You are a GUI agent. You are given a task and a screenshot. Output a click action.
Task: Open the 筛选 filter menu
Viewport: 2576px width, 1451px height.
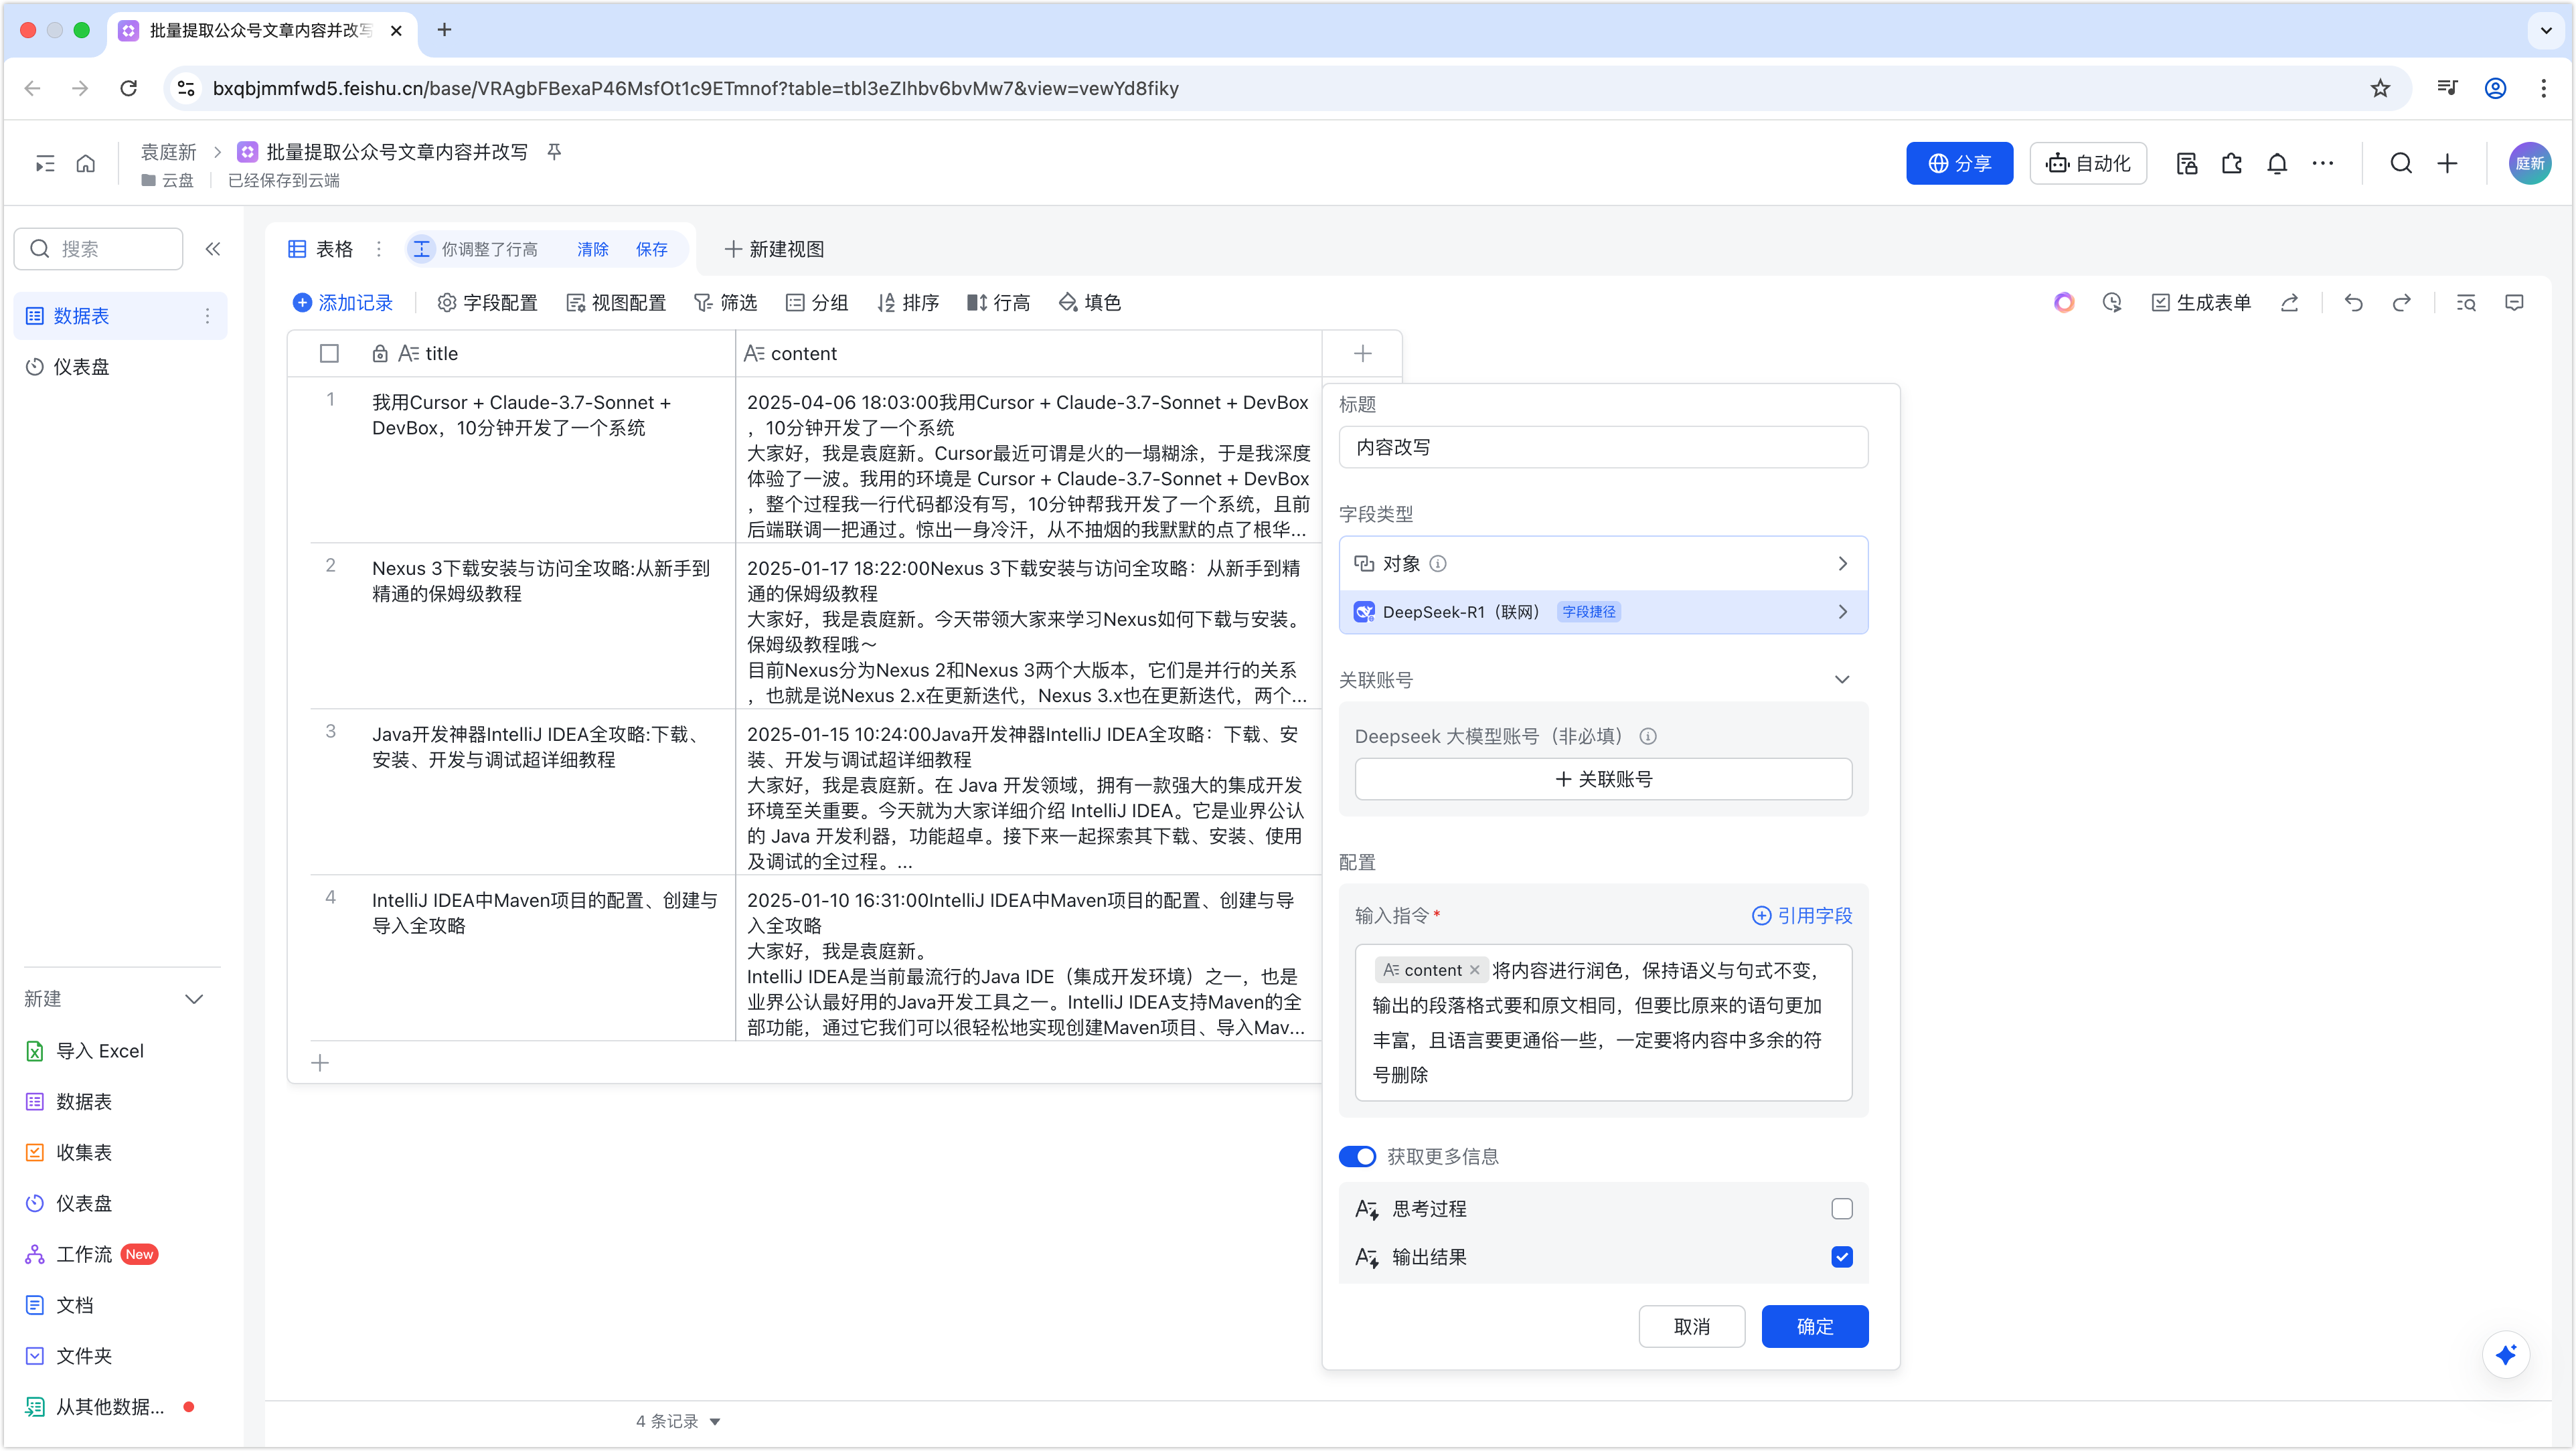(726, 303)
